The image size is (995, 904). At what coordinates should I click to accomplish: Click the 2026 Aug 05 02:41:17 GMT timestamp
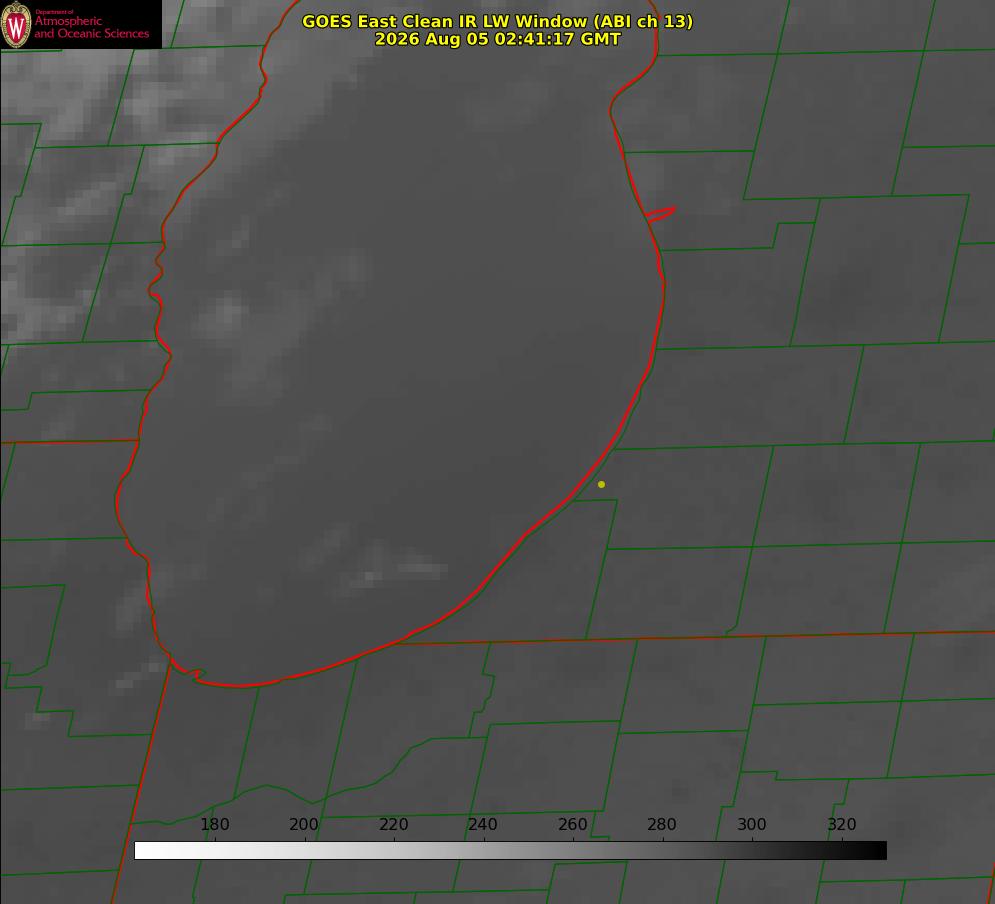click(x=497, y=39)
